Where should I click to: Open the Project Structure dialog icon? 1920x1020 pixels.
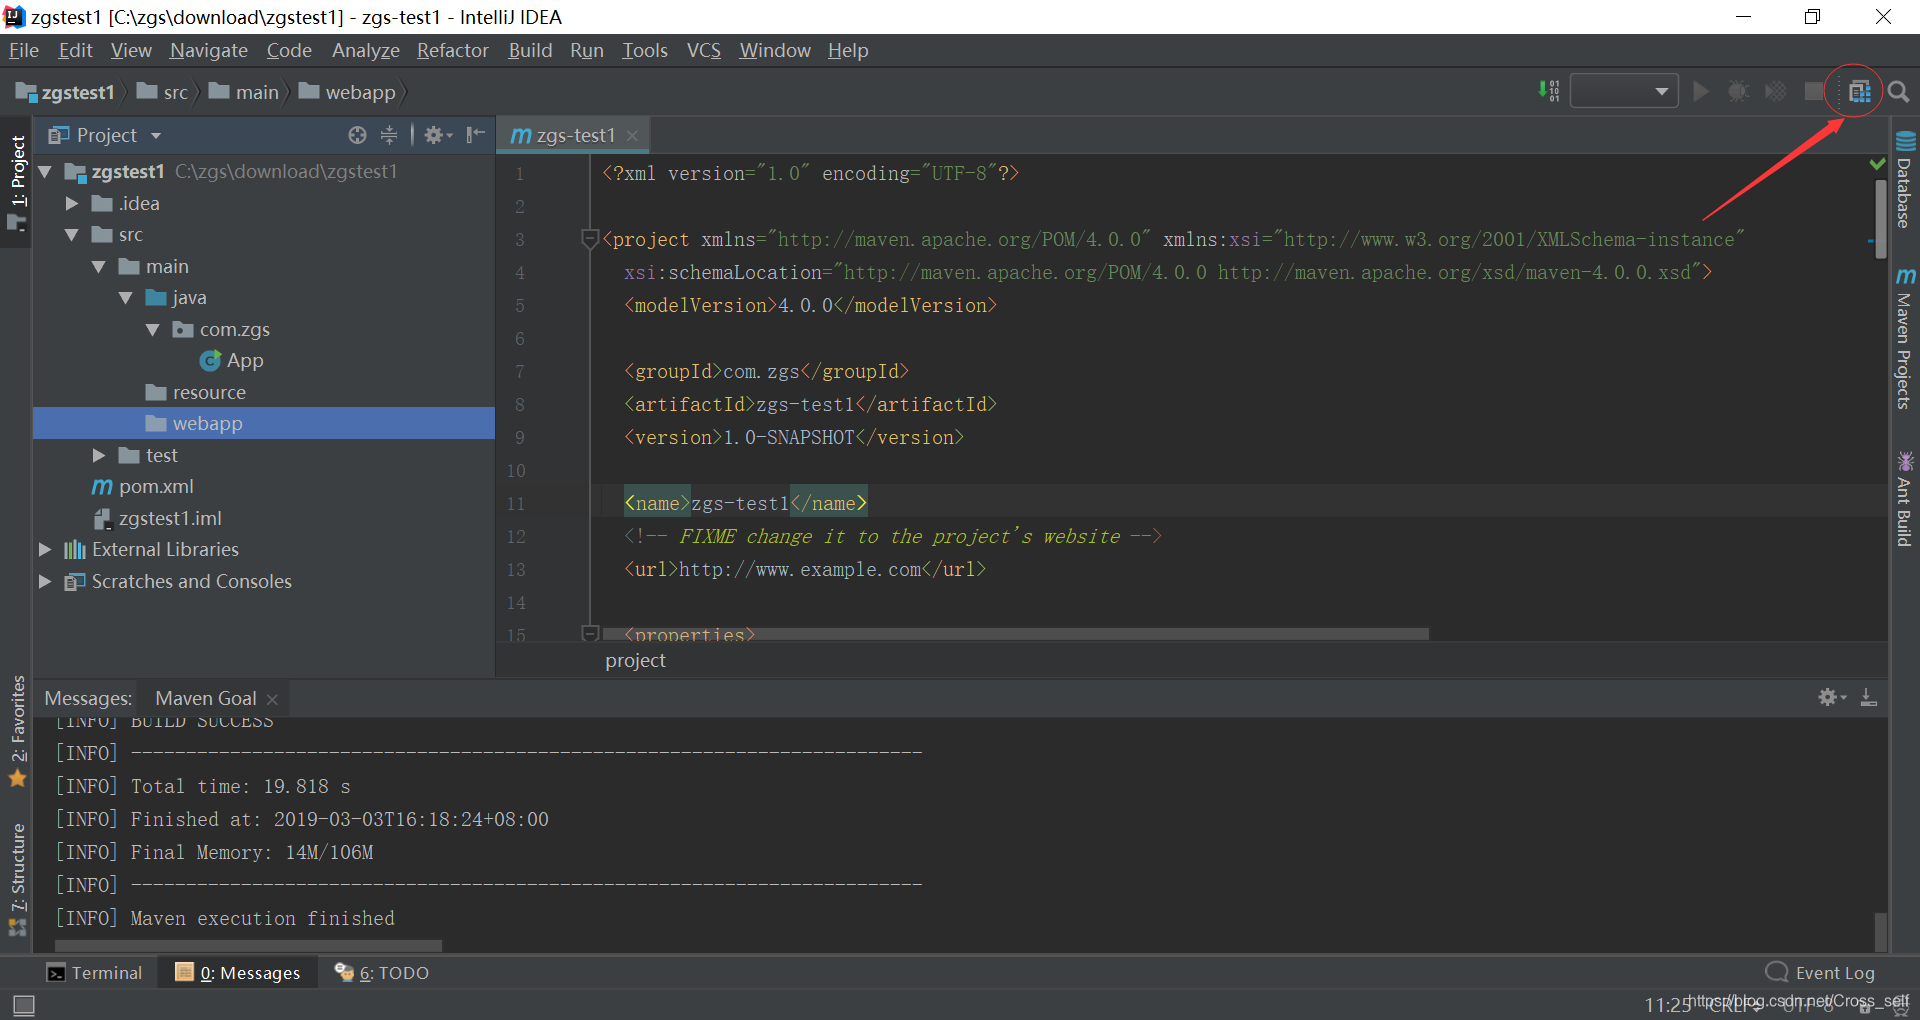point(1859,92)
